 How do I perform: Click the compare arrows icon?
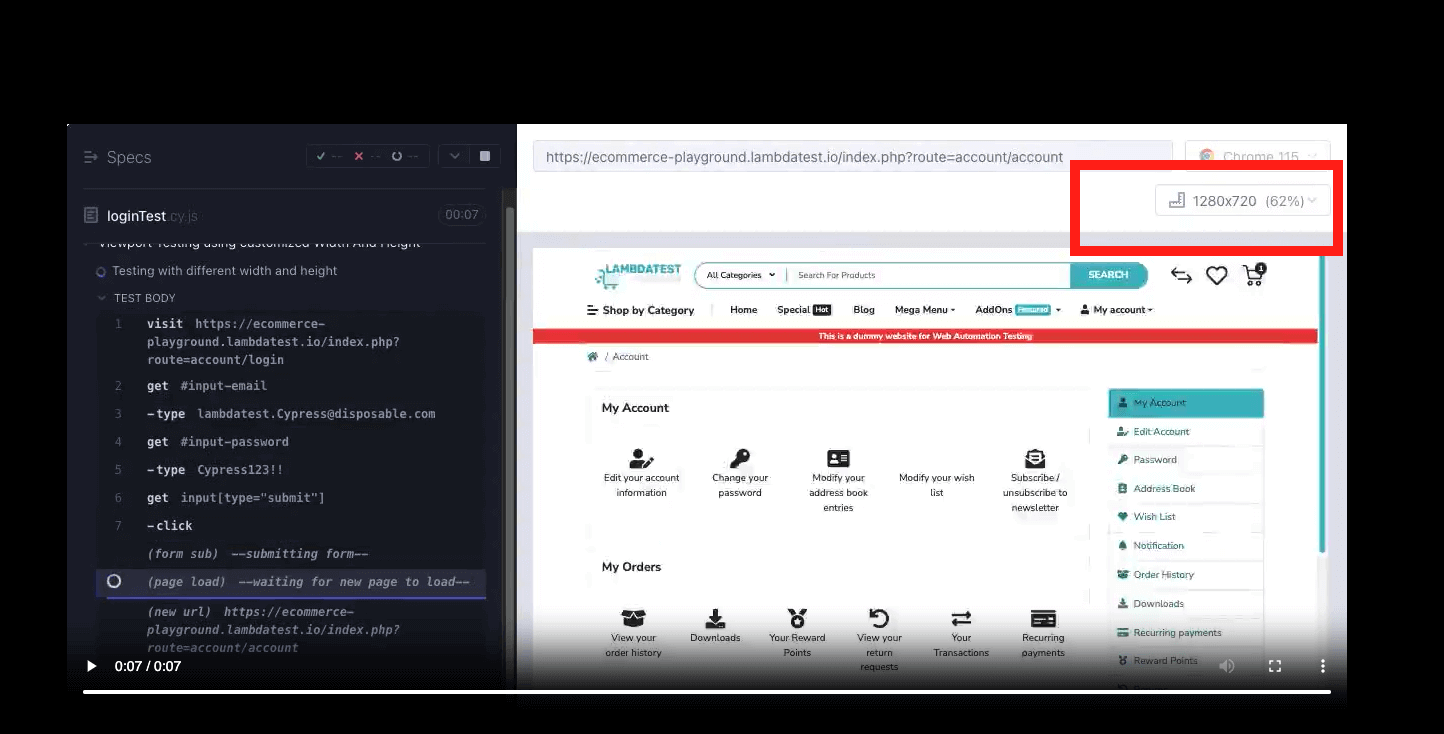pos(1181,276)
